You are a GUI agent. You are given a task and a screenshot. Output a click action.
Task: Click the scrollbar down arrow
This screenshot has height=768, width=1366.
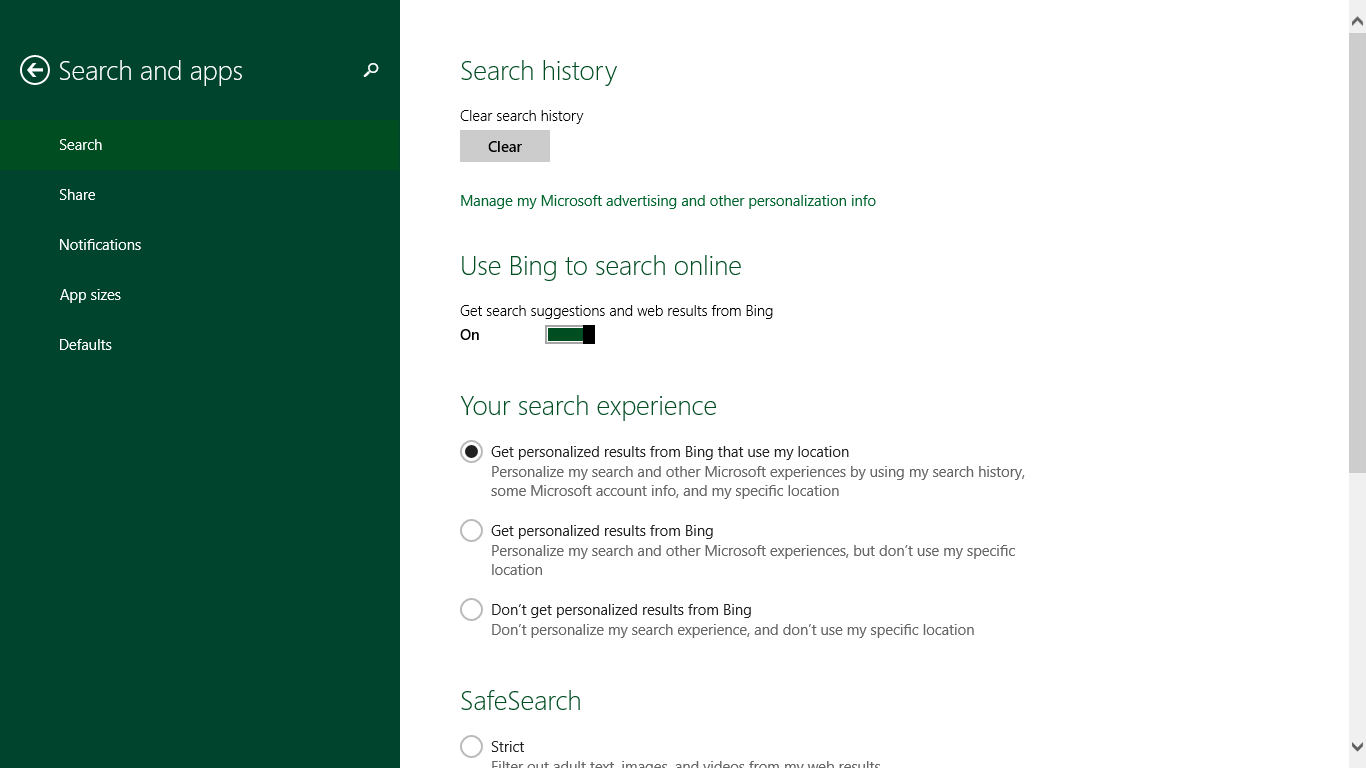tap(1357, 746)
